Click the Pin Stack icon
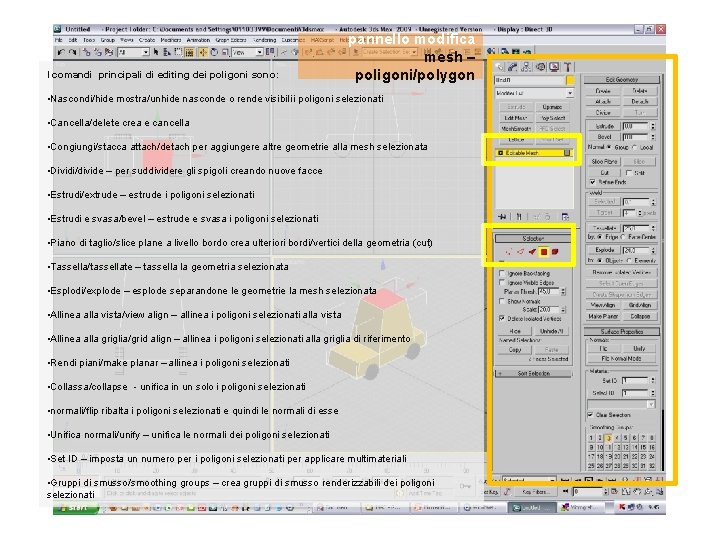Viewport: 720px width, 540px height. pyautogui.click(x=502, y=217)
